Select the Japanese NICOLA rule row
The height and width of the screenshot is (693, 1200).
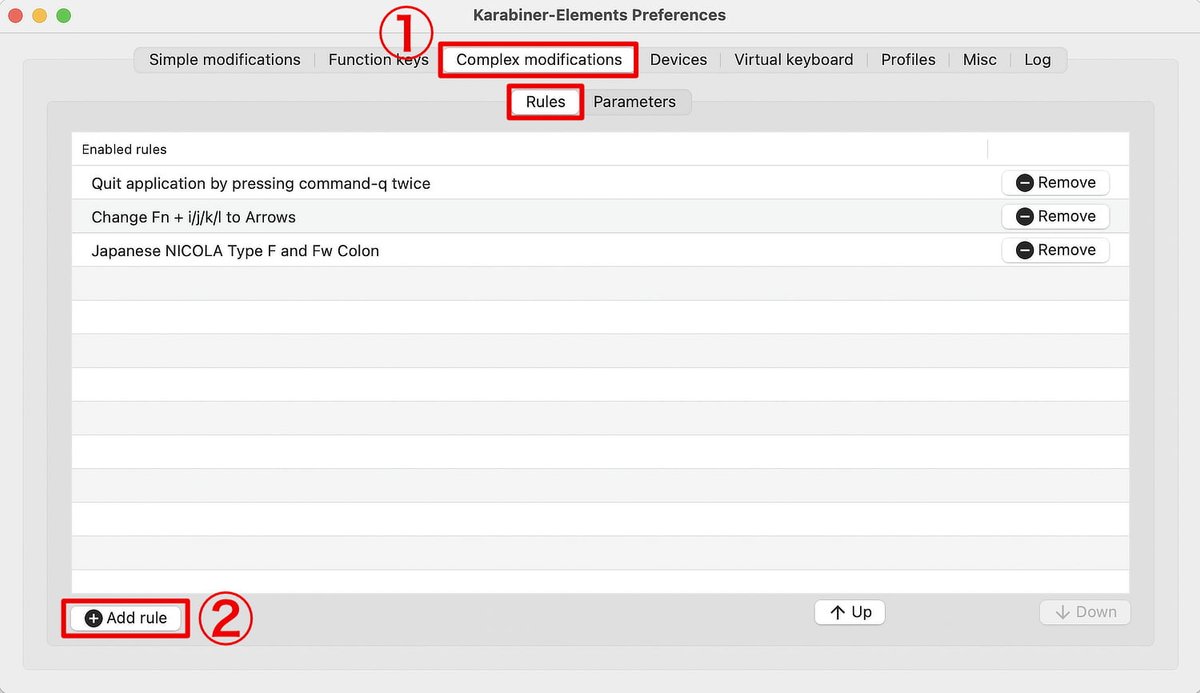[x=400, y=250]
